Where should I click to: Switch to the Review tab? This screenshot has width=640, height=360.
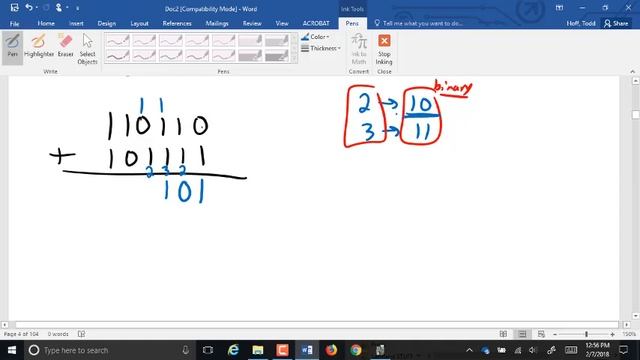point(252,23)
